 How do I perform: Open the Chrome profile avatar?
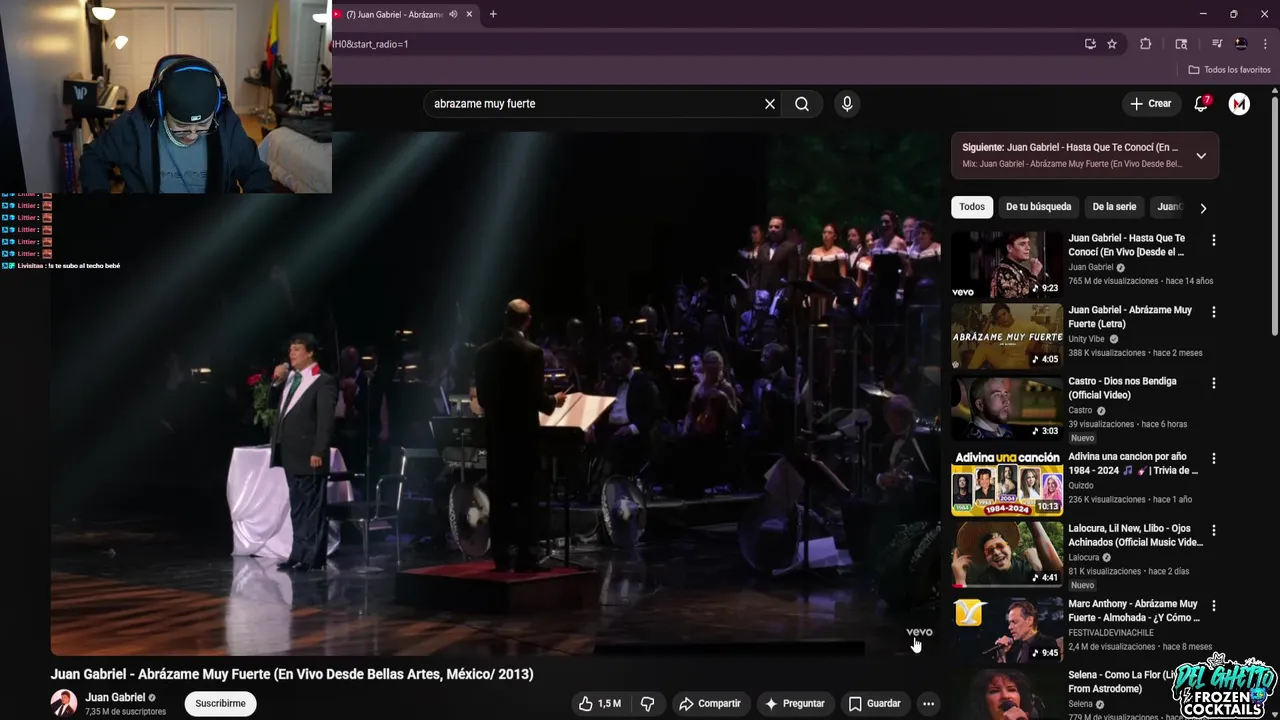1241,44
